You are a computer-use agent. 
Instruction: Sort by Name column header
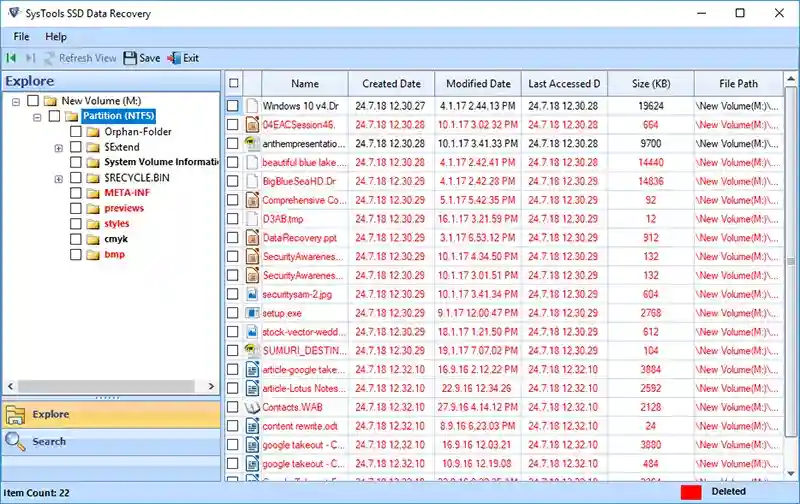click(305, 83)
